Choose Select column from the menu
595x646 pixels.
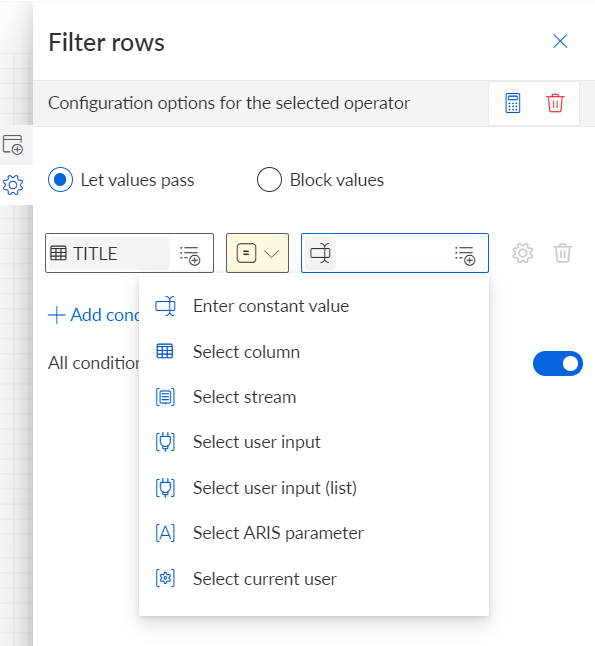pos(314,352)
